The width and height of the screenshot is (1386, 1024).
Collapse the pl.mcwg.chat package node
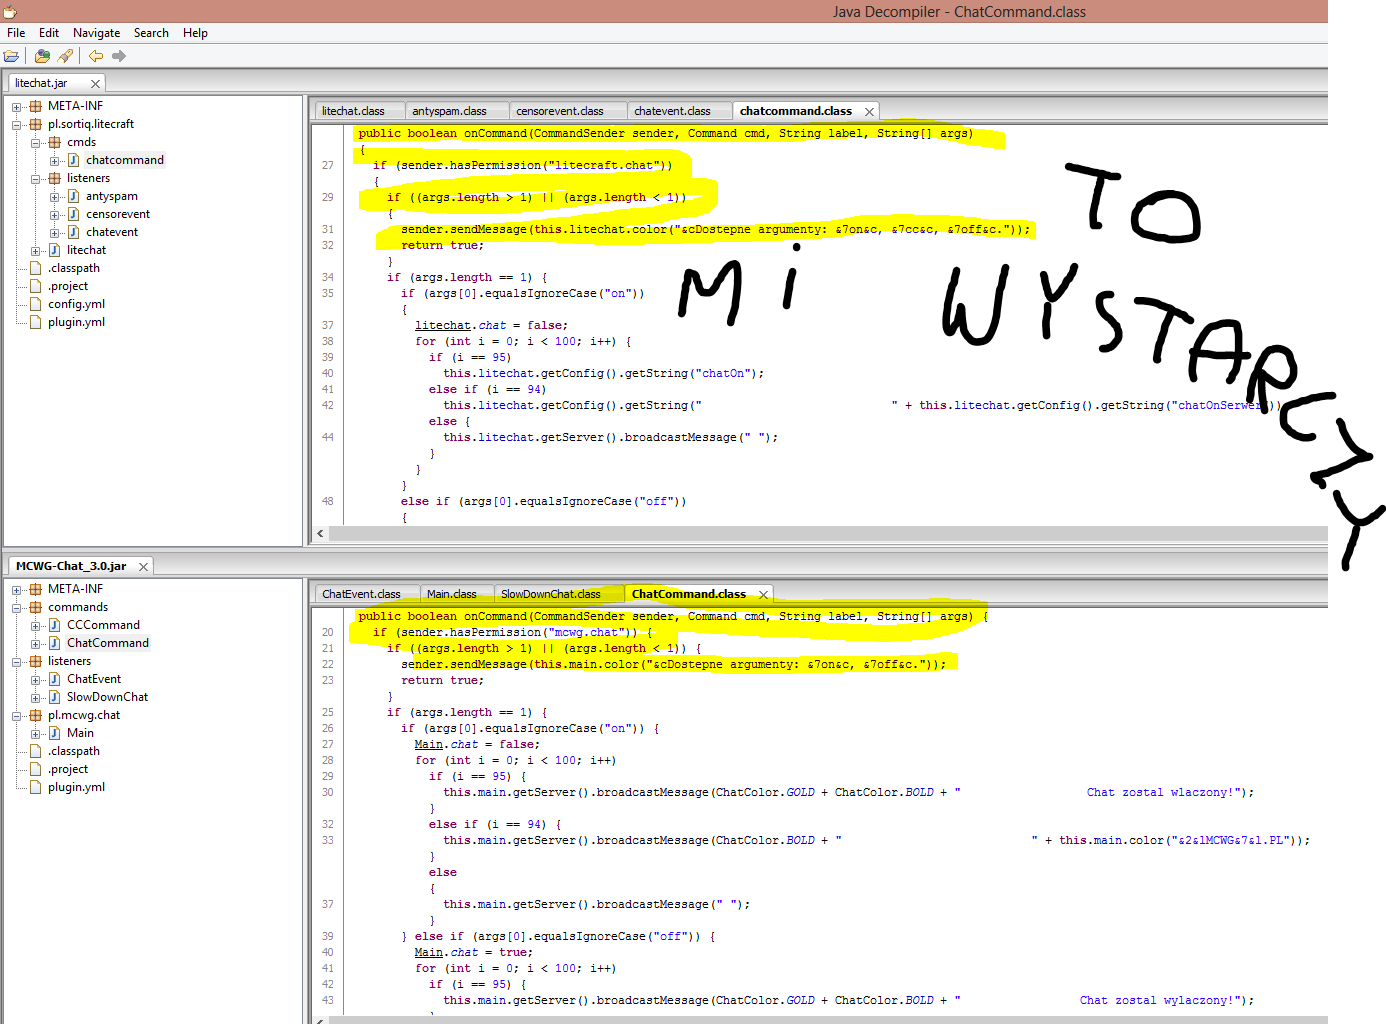pos(17,716)
